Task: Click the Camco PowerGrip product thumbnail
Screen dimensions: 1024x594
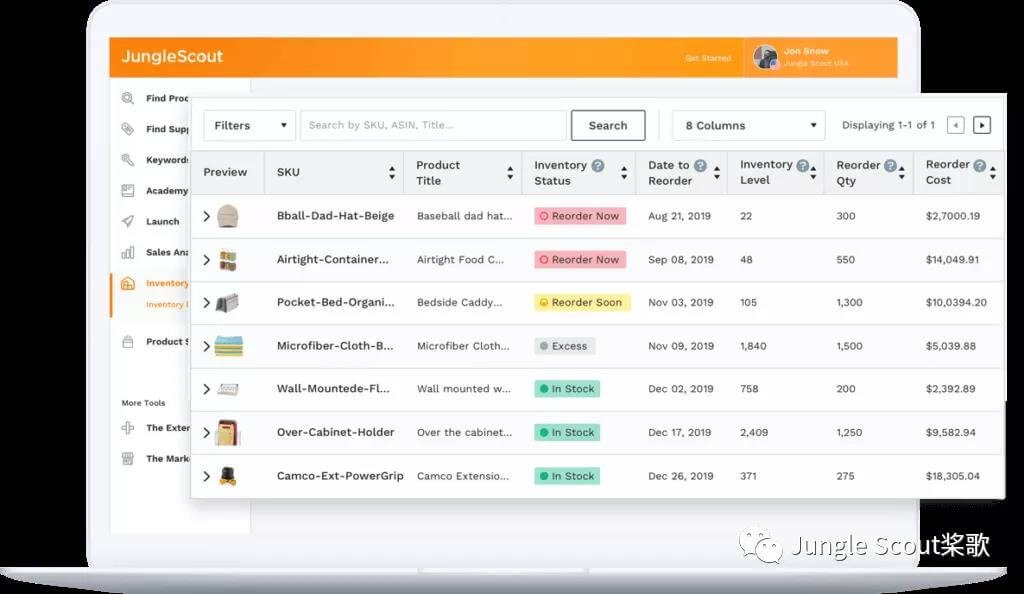Action: pos(228,477)
